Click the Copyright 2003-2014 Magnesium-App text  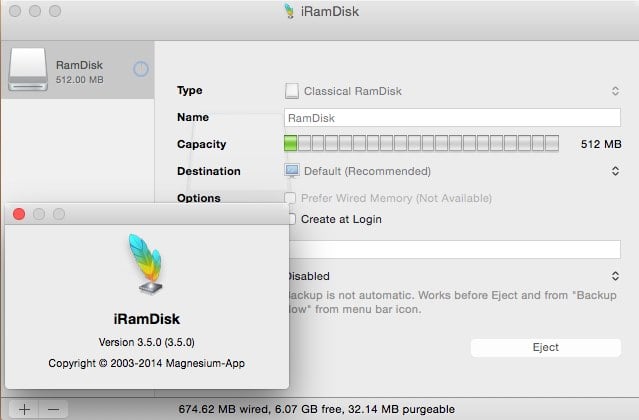147,363
